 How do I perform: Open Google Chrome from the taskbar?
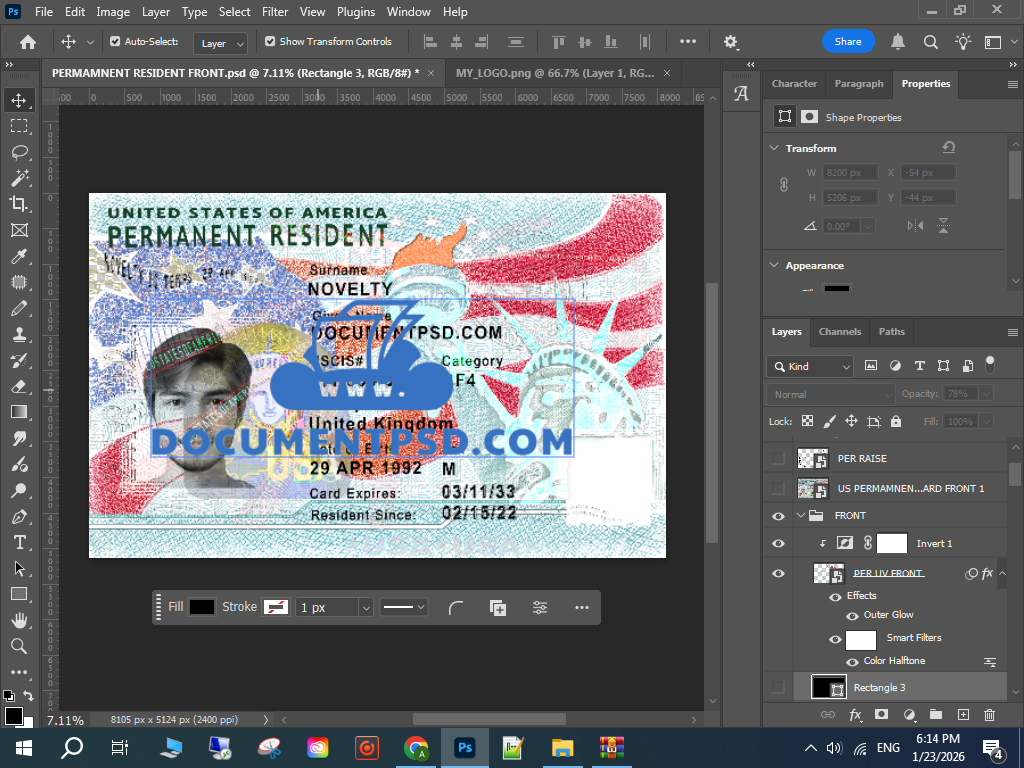[x=416, y=747]
